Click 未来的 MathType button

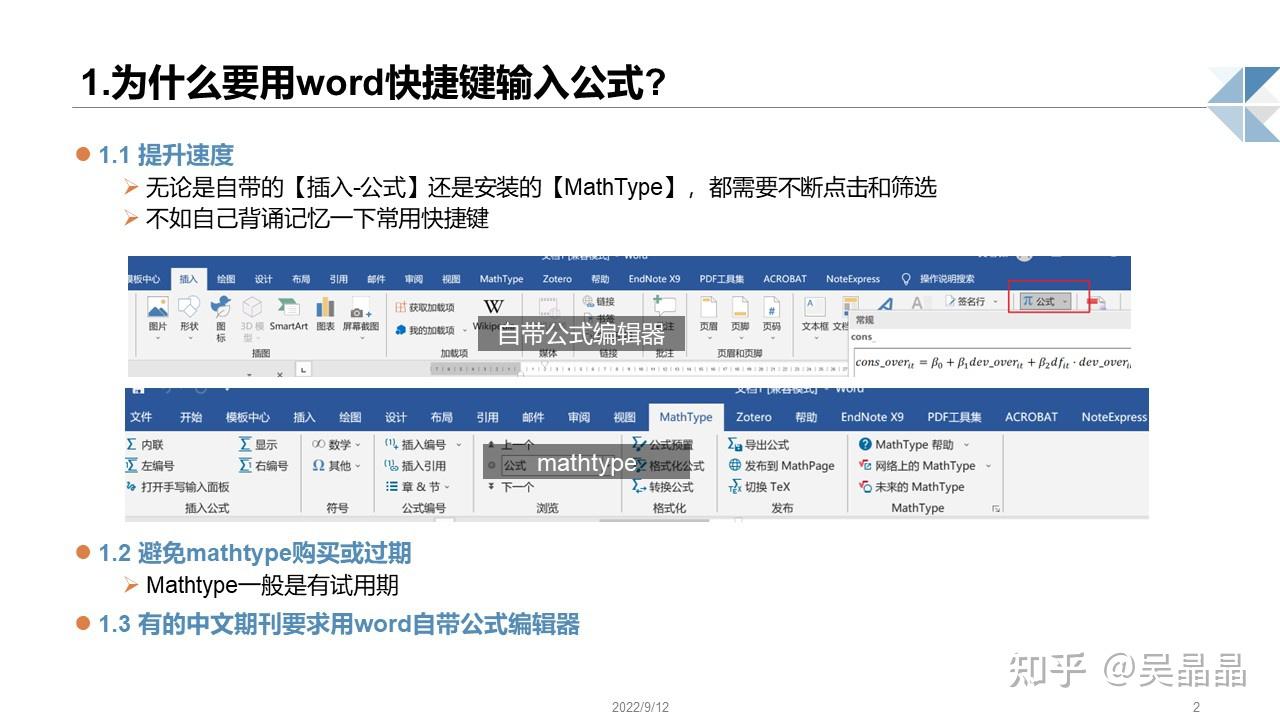tap(911, 487)
